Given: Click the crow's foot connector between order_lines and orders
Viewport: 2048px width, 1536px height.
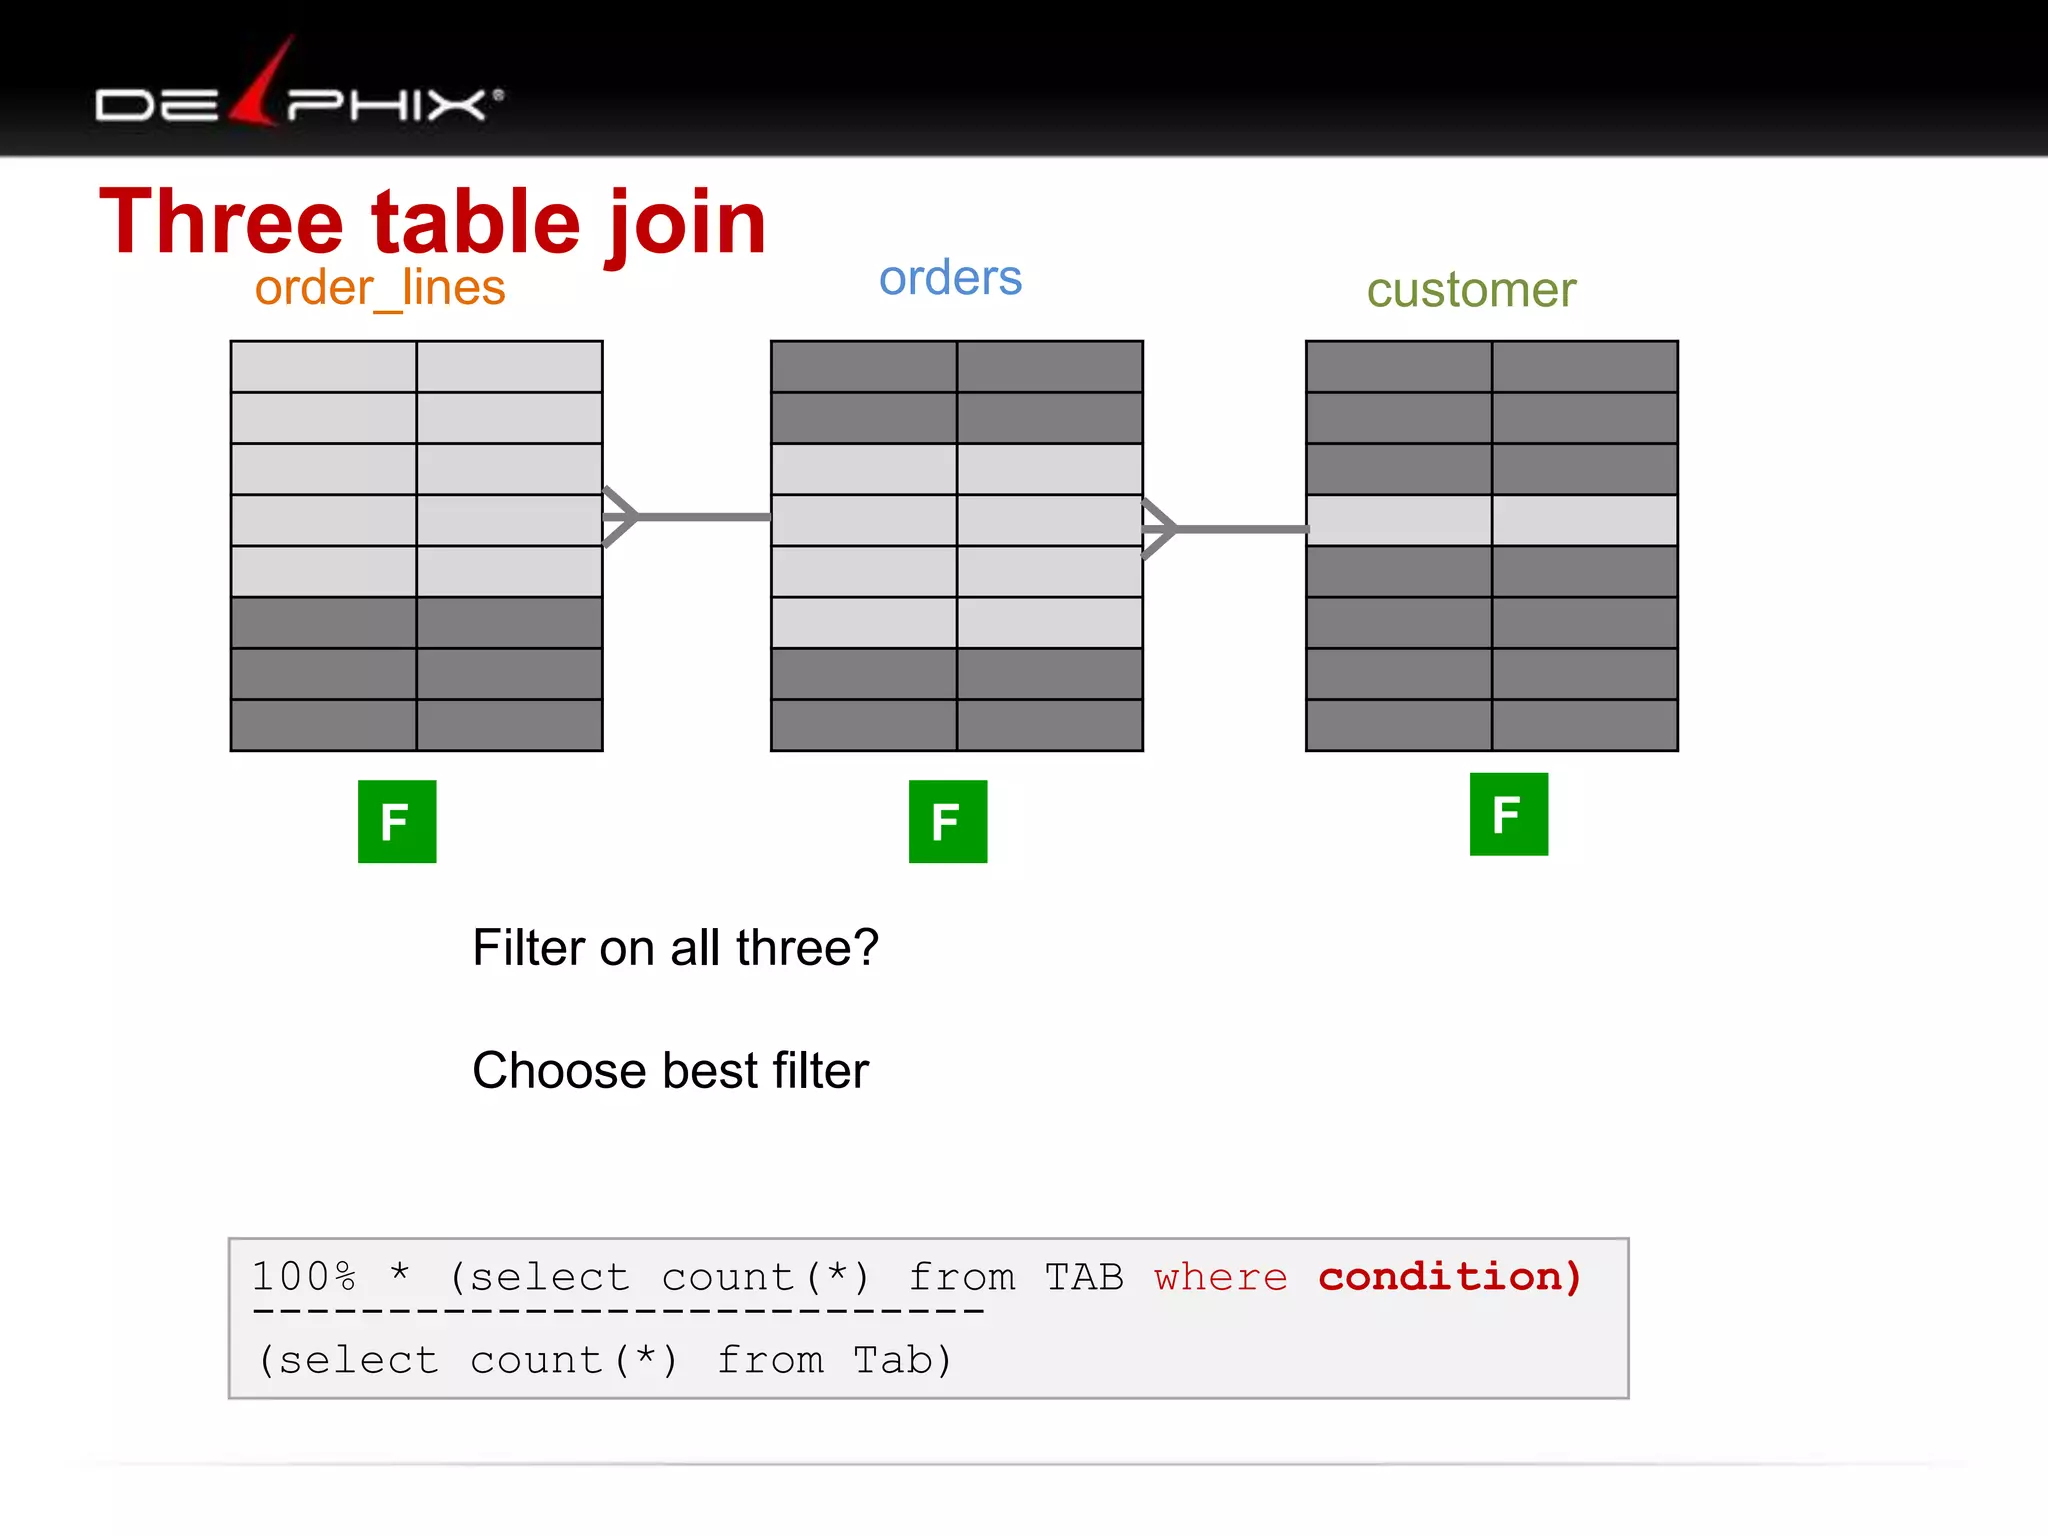Looking at the screenshot, I should pos(687,517).
